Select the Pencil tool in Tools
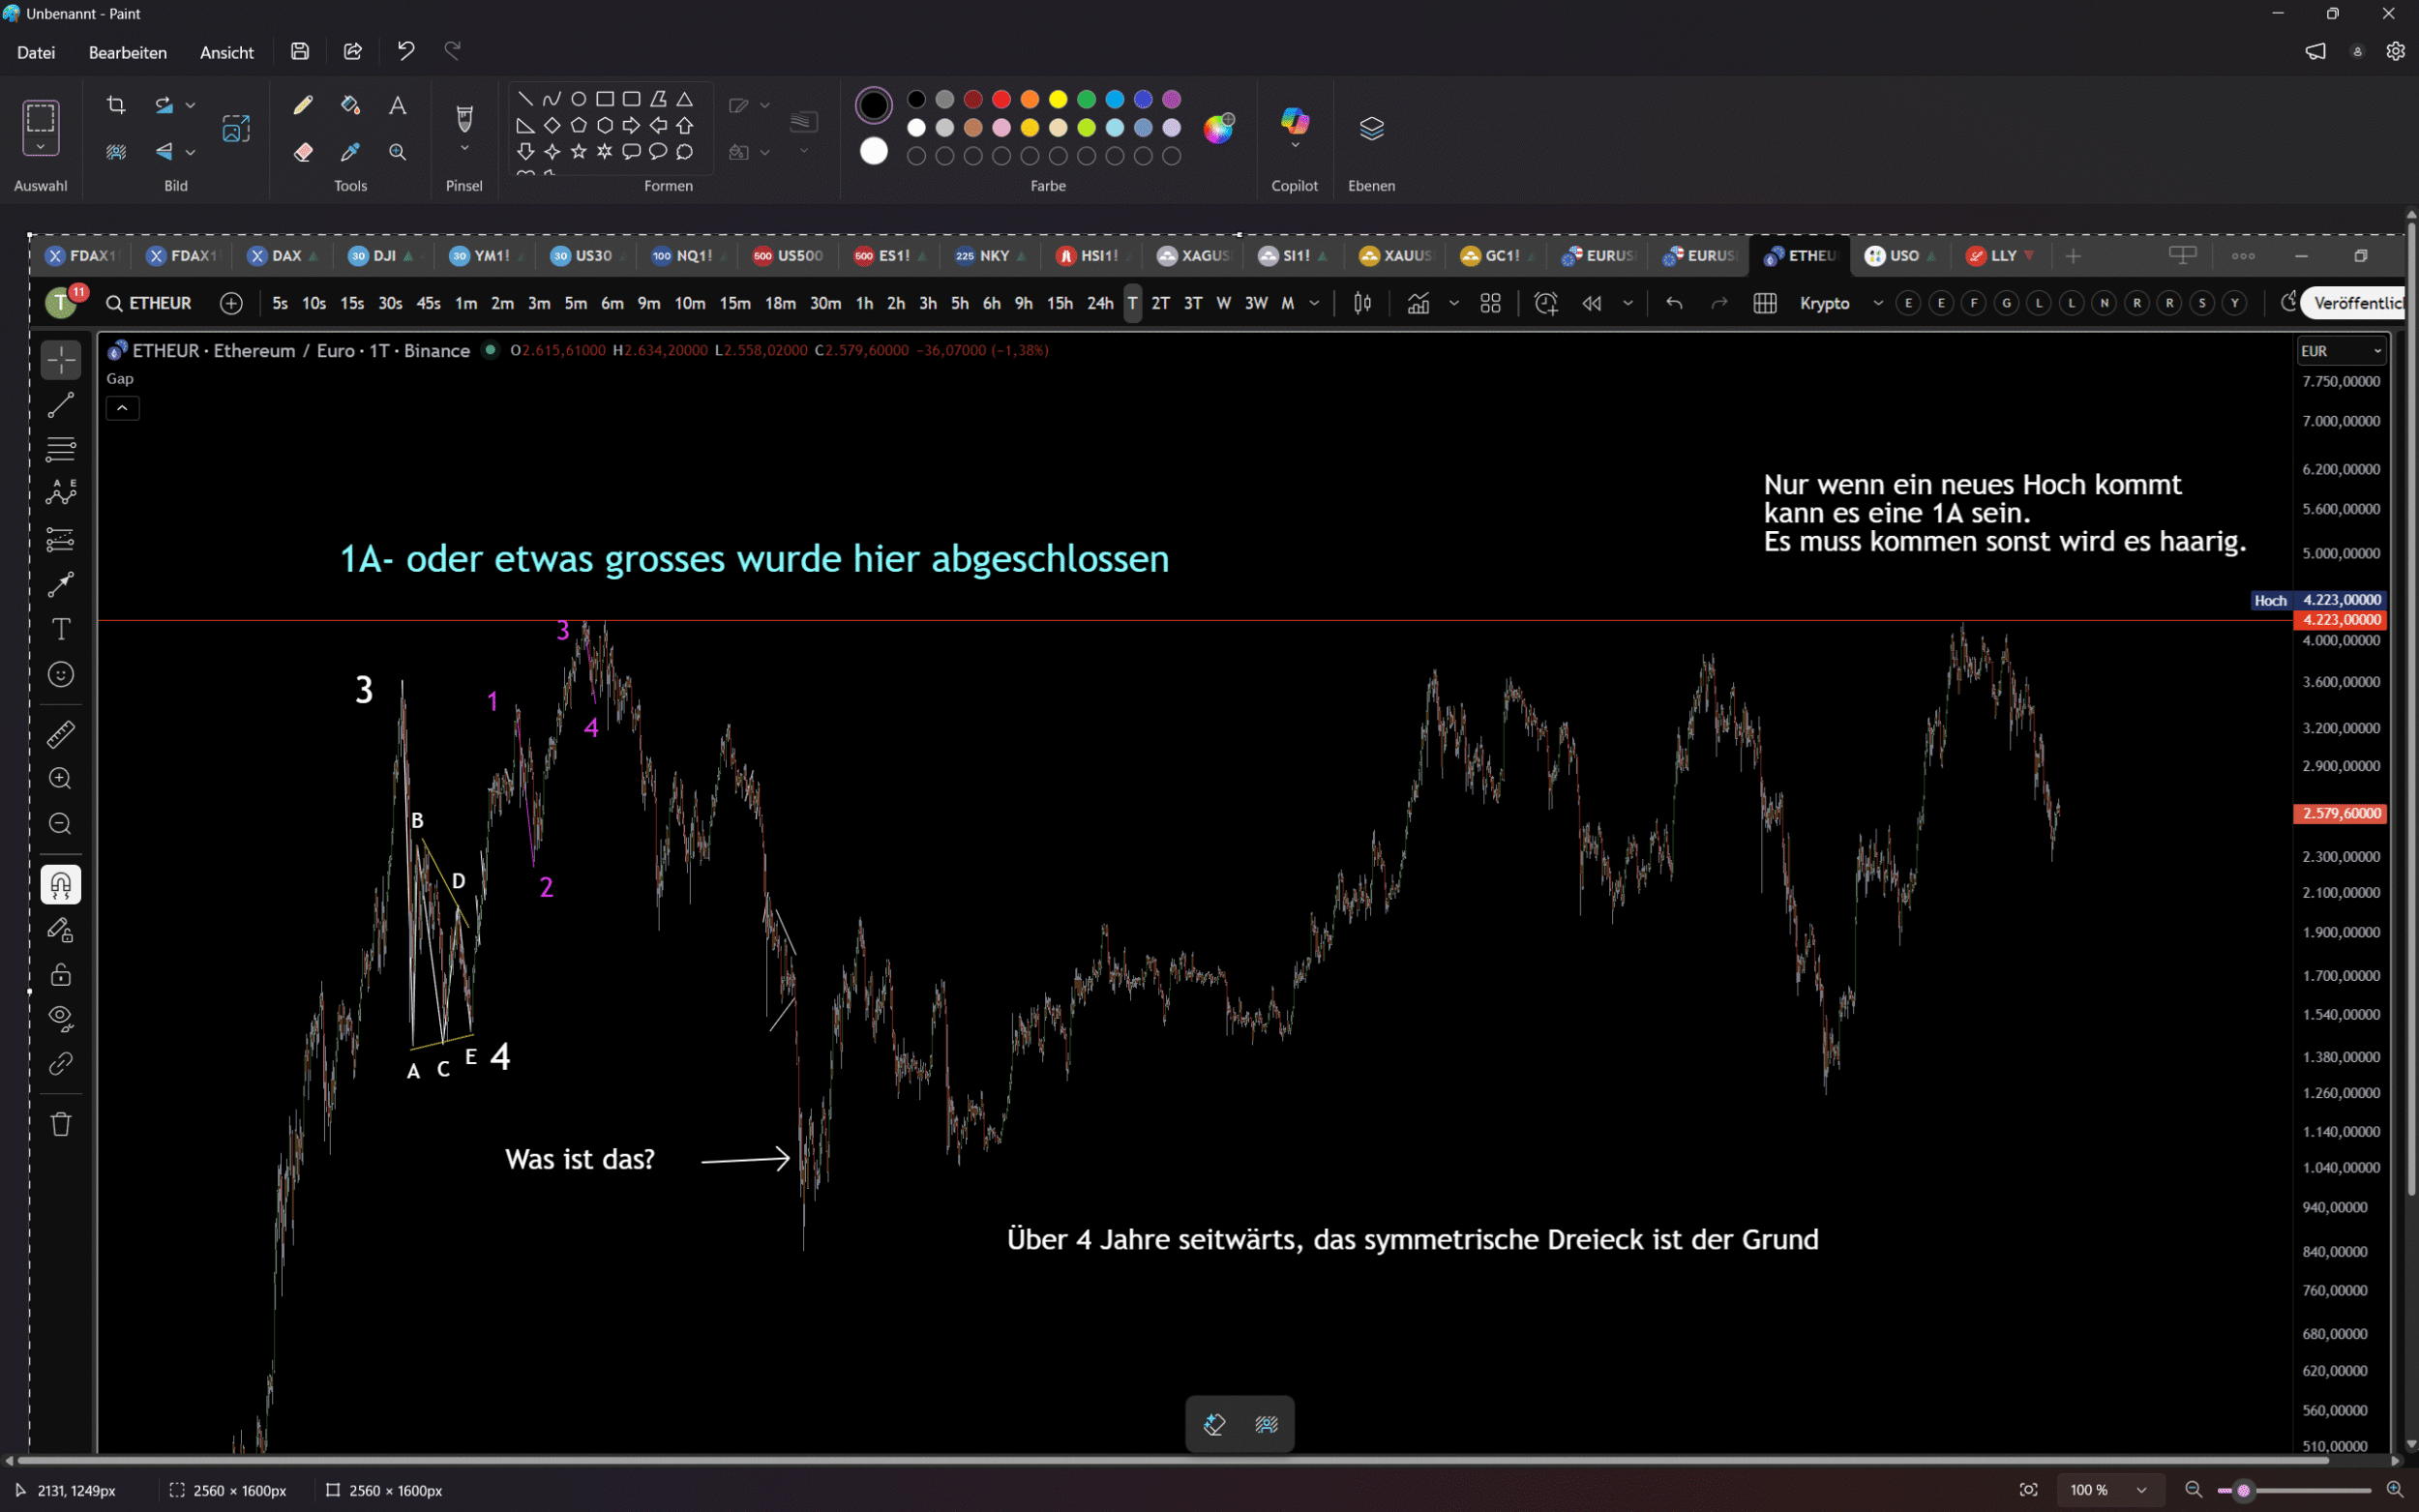 [x=302, y=105]
